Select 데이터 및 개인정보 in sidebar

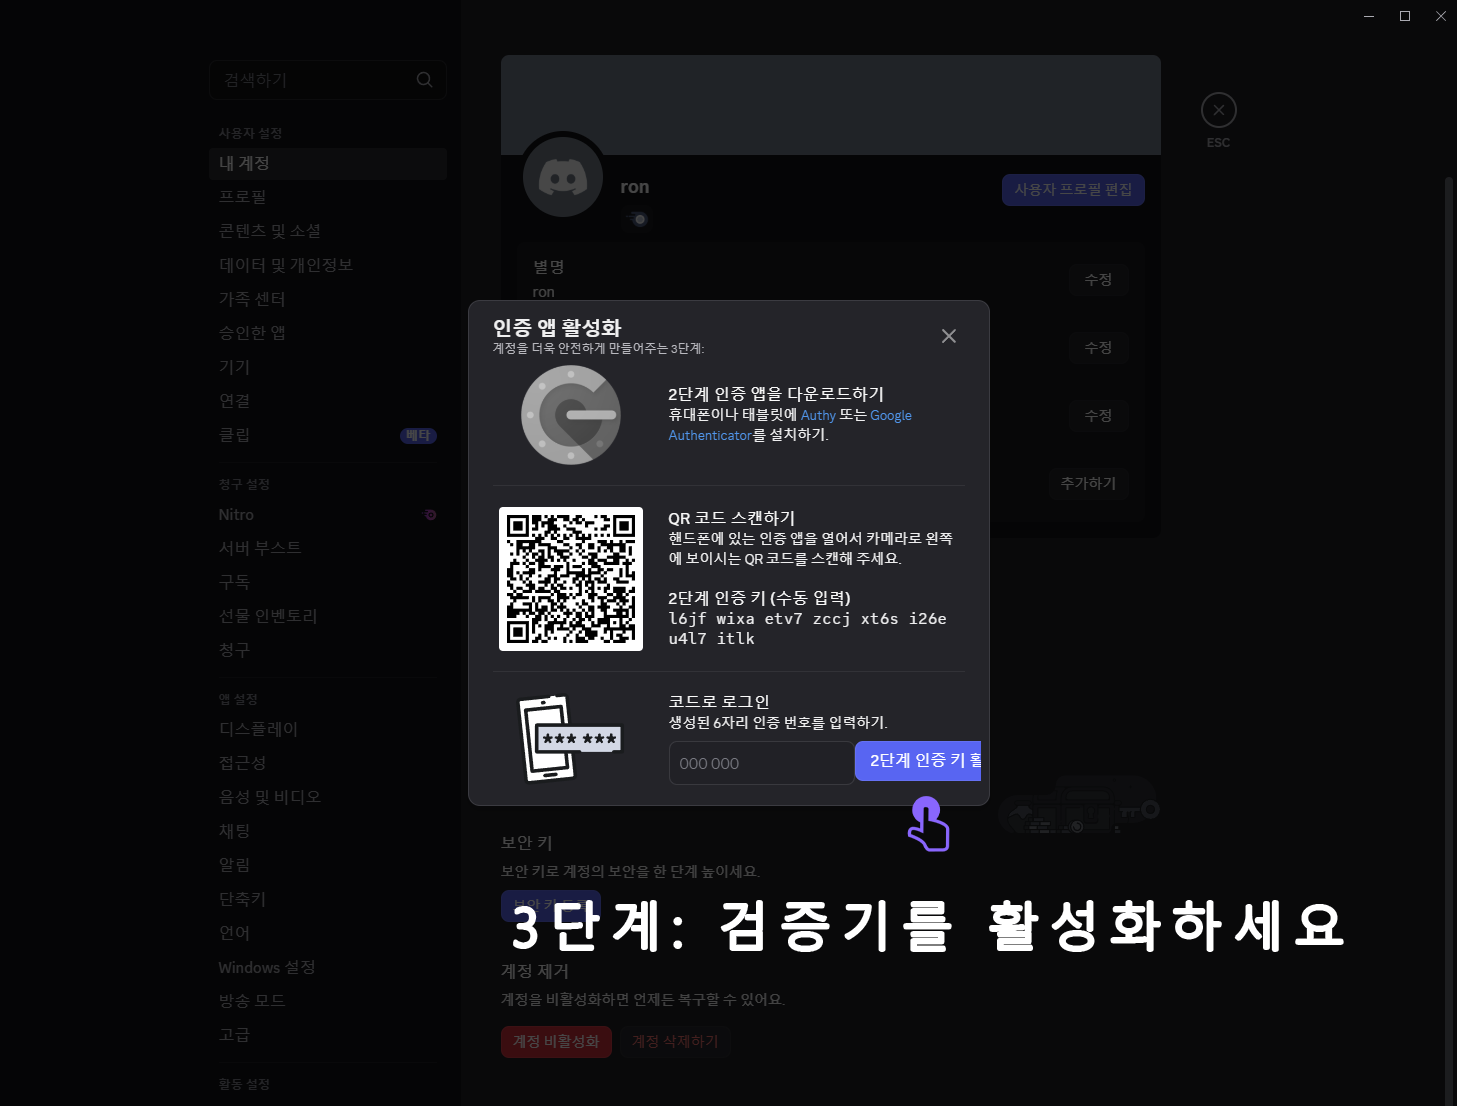(x=328, y=265)
